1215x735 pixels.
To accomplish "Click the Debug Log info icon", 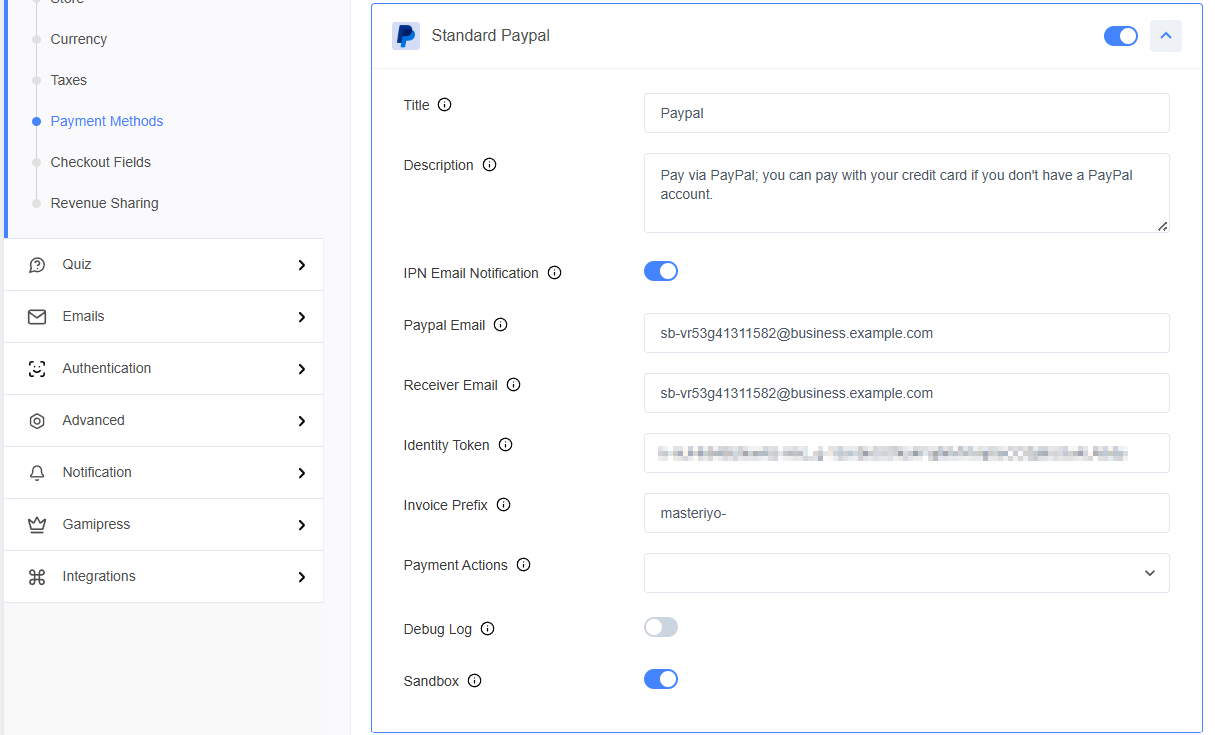I will tap(487, 629).
